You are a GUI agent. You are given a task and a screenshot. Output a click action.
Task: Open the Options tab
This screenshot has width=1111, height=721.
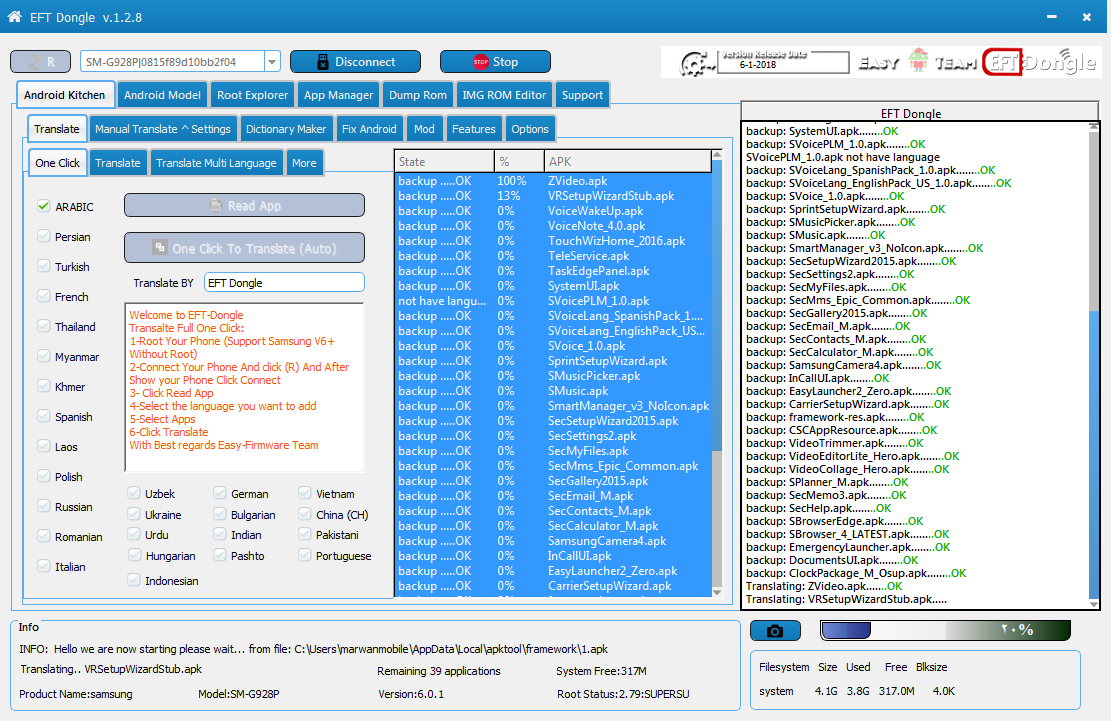530,129
